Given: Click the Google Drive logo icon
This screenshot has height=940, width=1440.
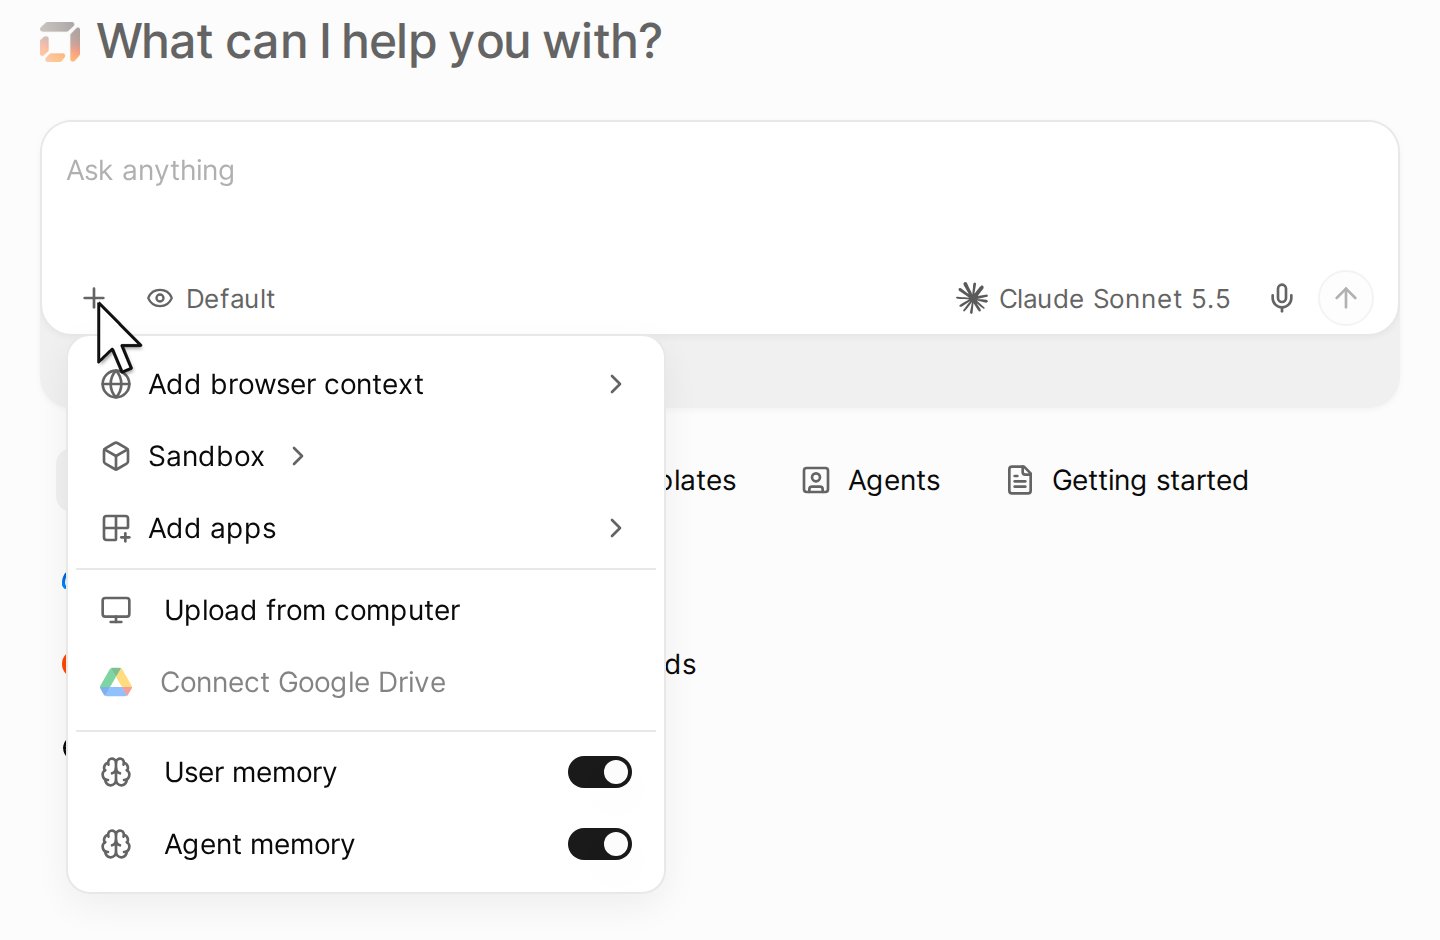Looking at the screenshot, I should tap(116, 682).
